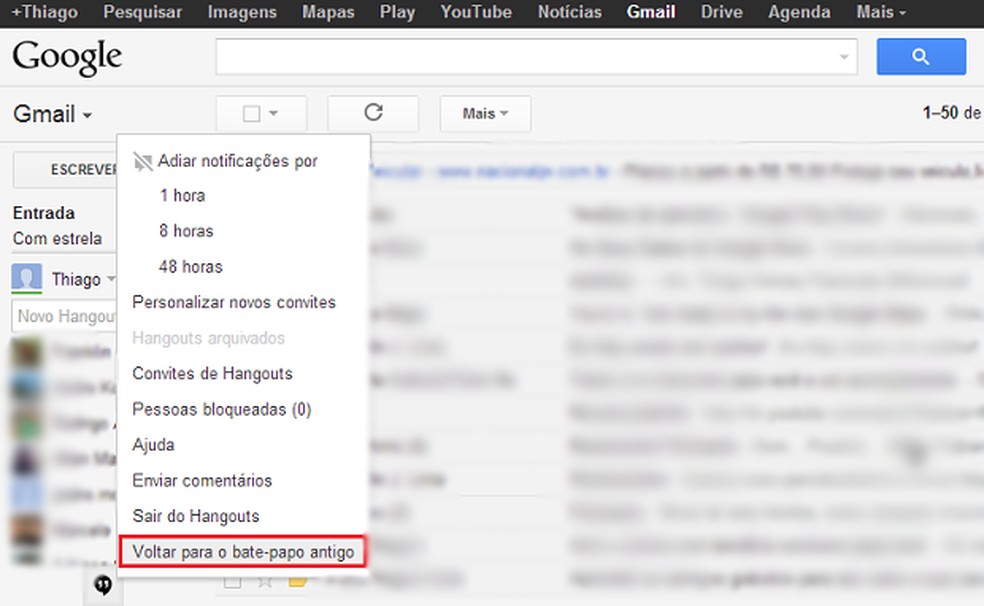Open Agenda in the top bar
984x606 pixels.
click(799, 12)
